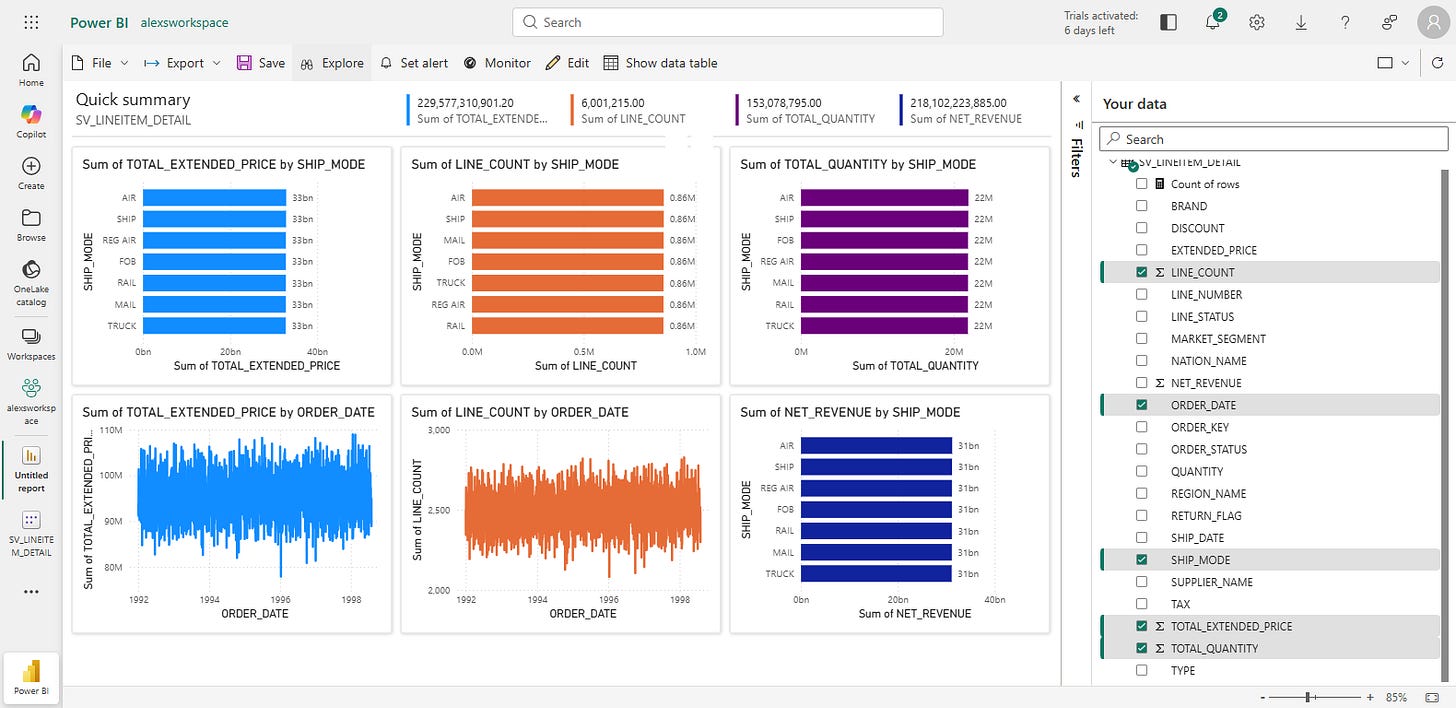Click the refresh icon in toolbar
Viewport: 1456px width, 708px height.
pyautogui.click(x=1437, y=62)
